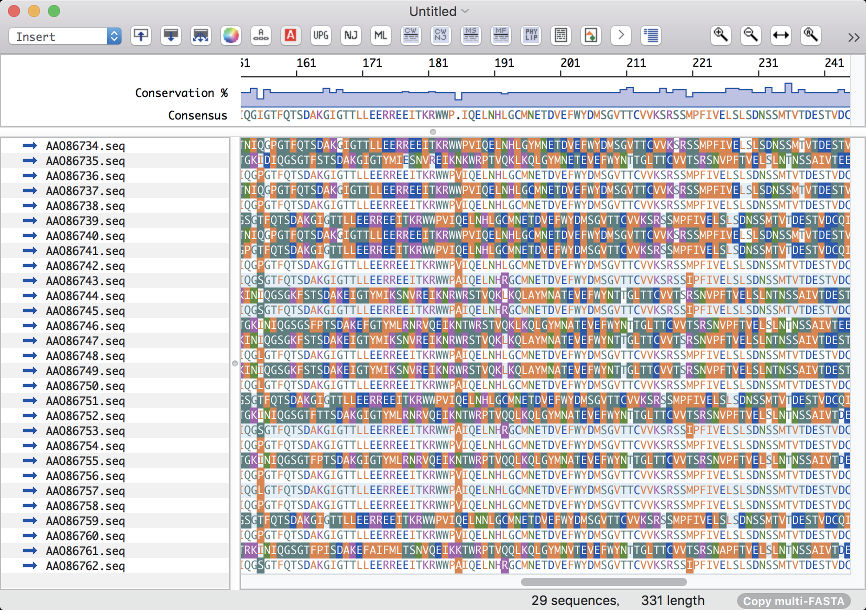
Task: Click the fit-to-width double arrow icon
Action: coord(781,36)
